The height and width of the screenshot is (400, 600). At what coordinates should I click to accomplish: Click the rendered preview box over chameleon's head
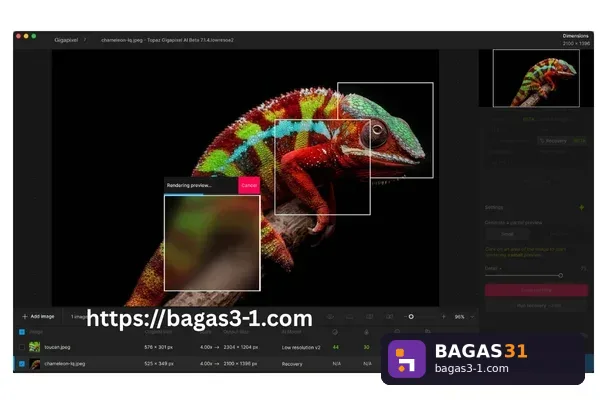click(x=385, y=130)
